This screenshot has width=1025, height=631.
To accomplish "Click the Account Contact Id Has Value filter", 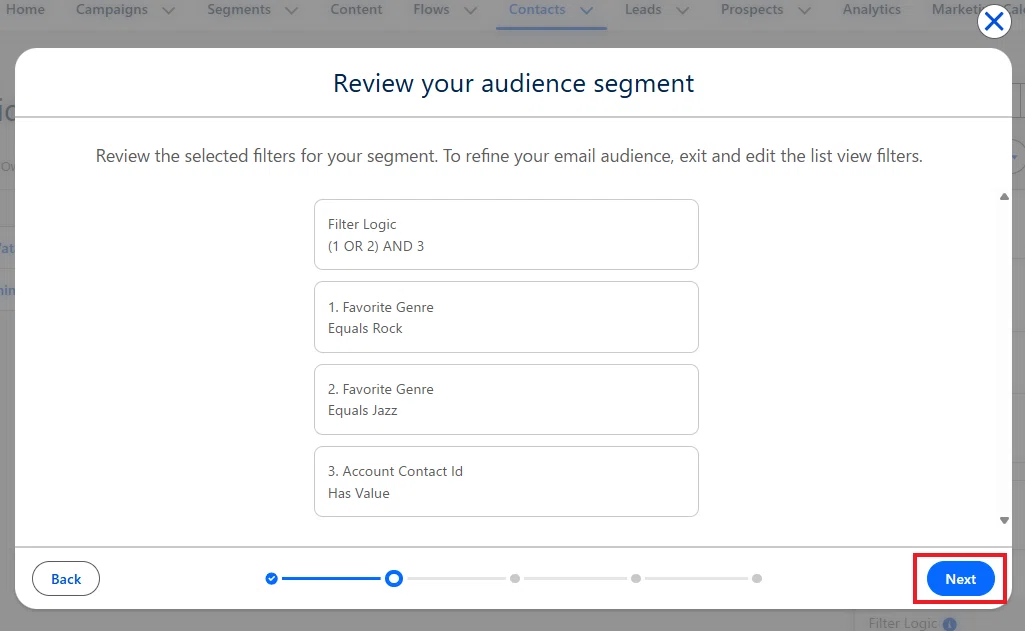I will pyautogui.click(x=506, y=482).
